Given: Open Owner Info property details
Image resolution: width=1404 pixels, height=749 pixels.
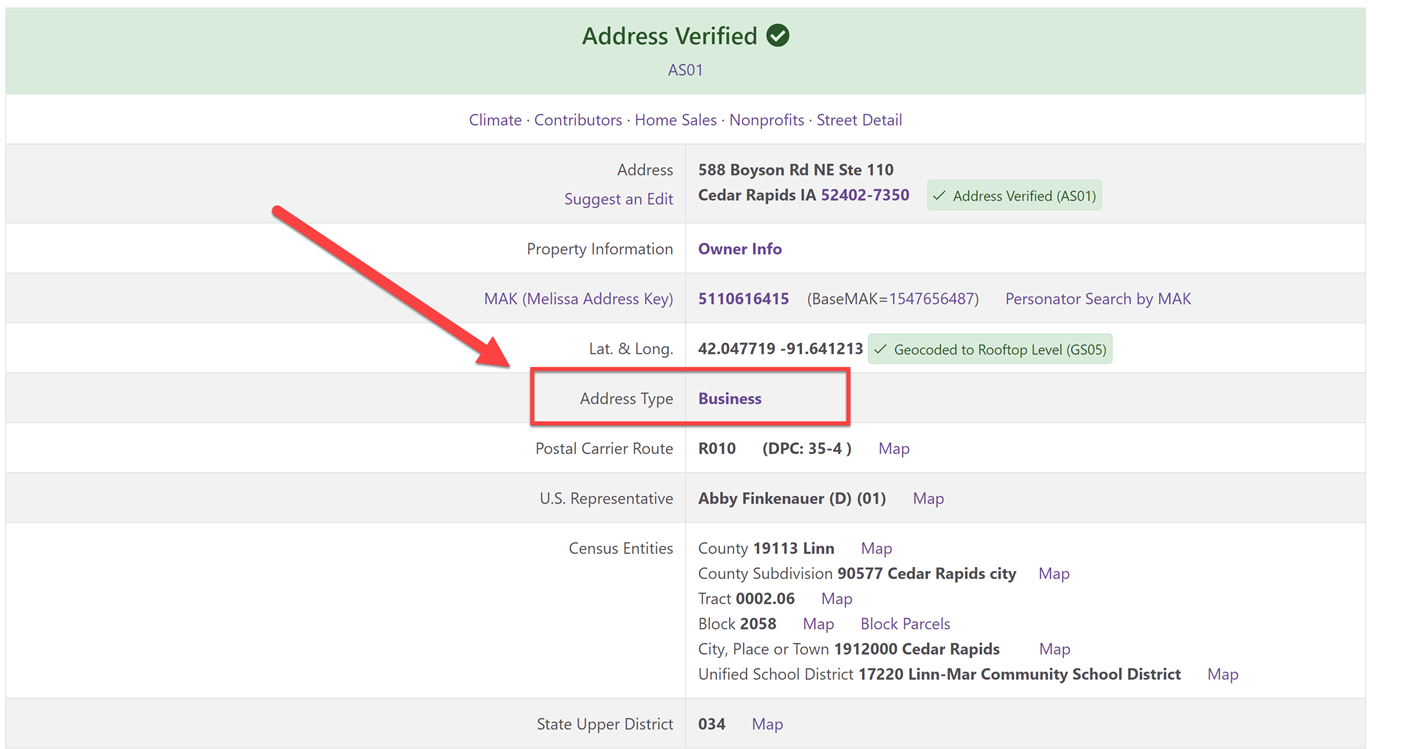Looking at the screenshot, I should click(x=740, y=249).
